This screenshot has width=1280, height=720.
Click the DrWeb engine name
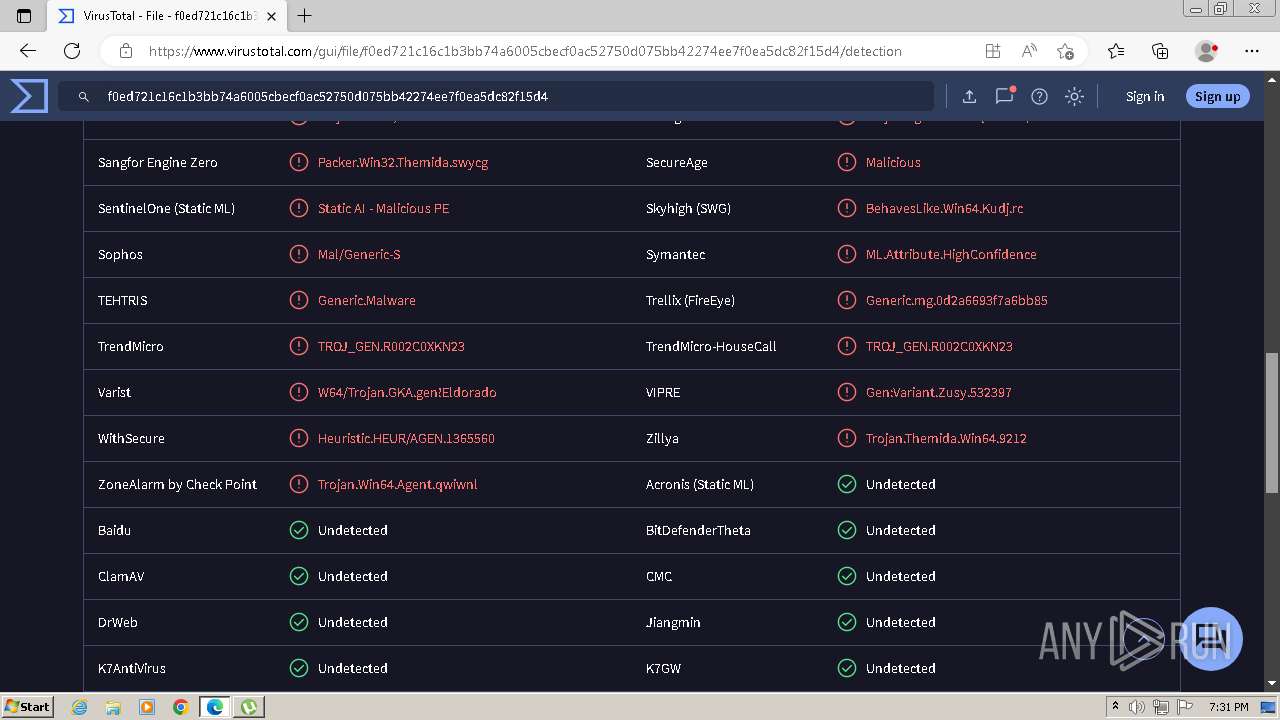pyautogui.click(x=118, y=622)
